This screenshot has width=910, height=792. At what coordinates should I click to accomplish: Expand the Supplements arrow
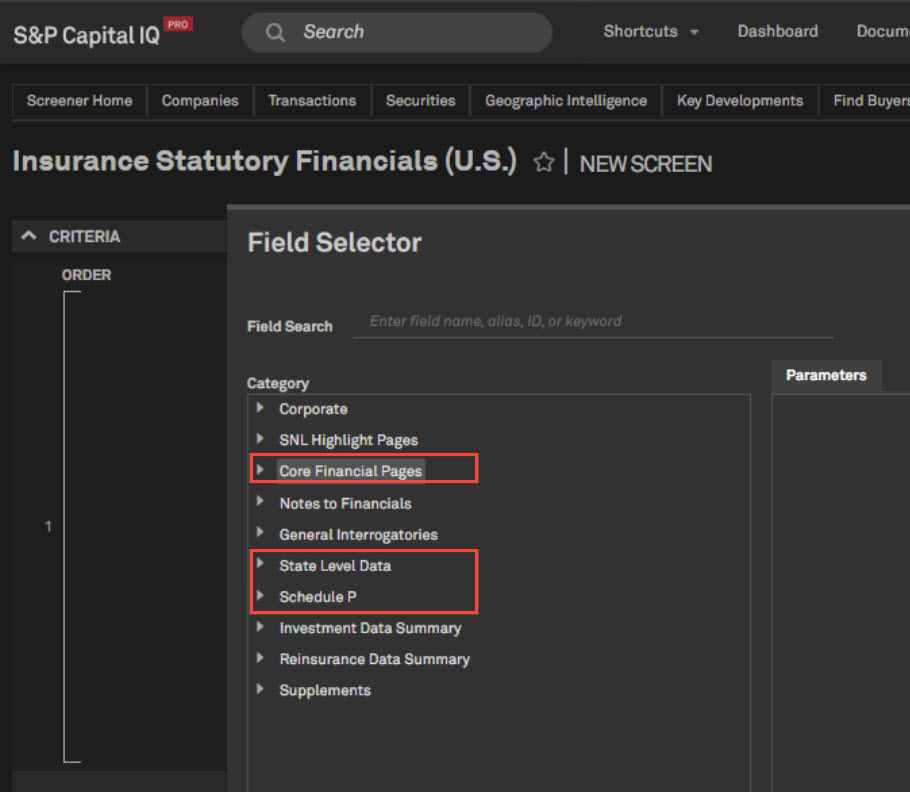click(260, 689)
